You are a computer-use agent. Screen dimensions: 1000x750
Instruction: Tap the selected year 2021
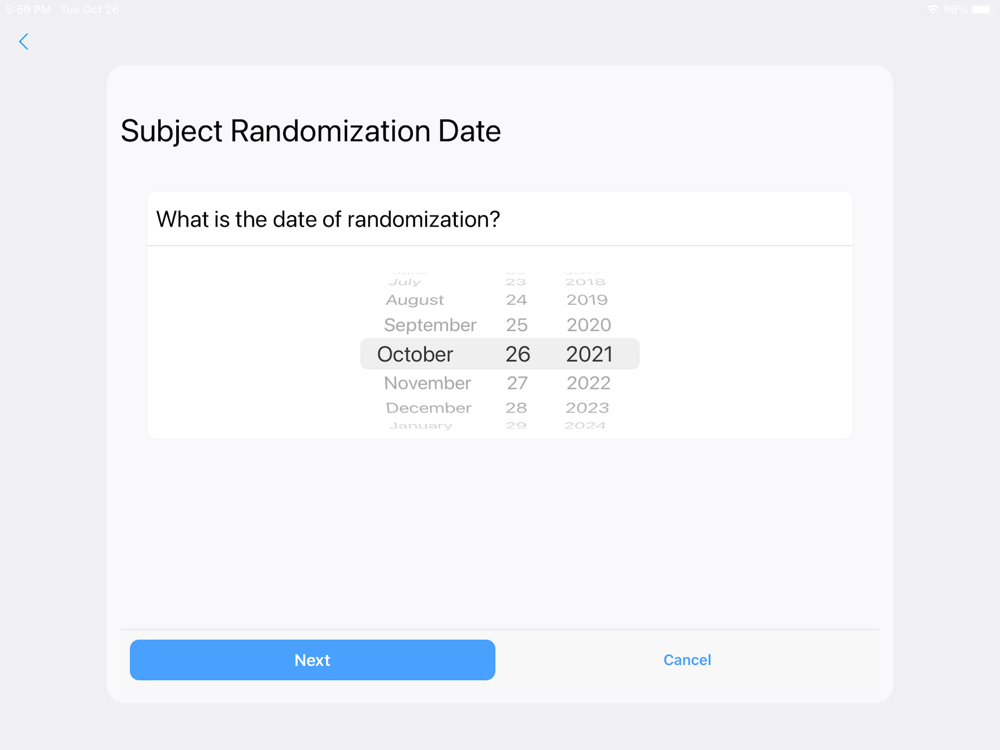(589, 354)
